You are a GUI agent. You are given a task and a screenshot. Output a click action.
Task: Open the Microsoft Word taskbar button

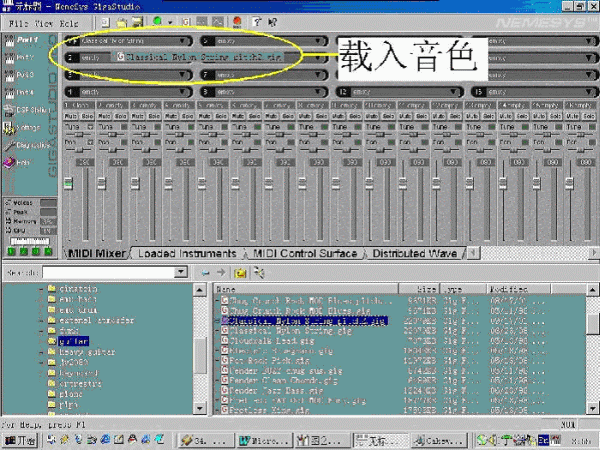(265, 440)
